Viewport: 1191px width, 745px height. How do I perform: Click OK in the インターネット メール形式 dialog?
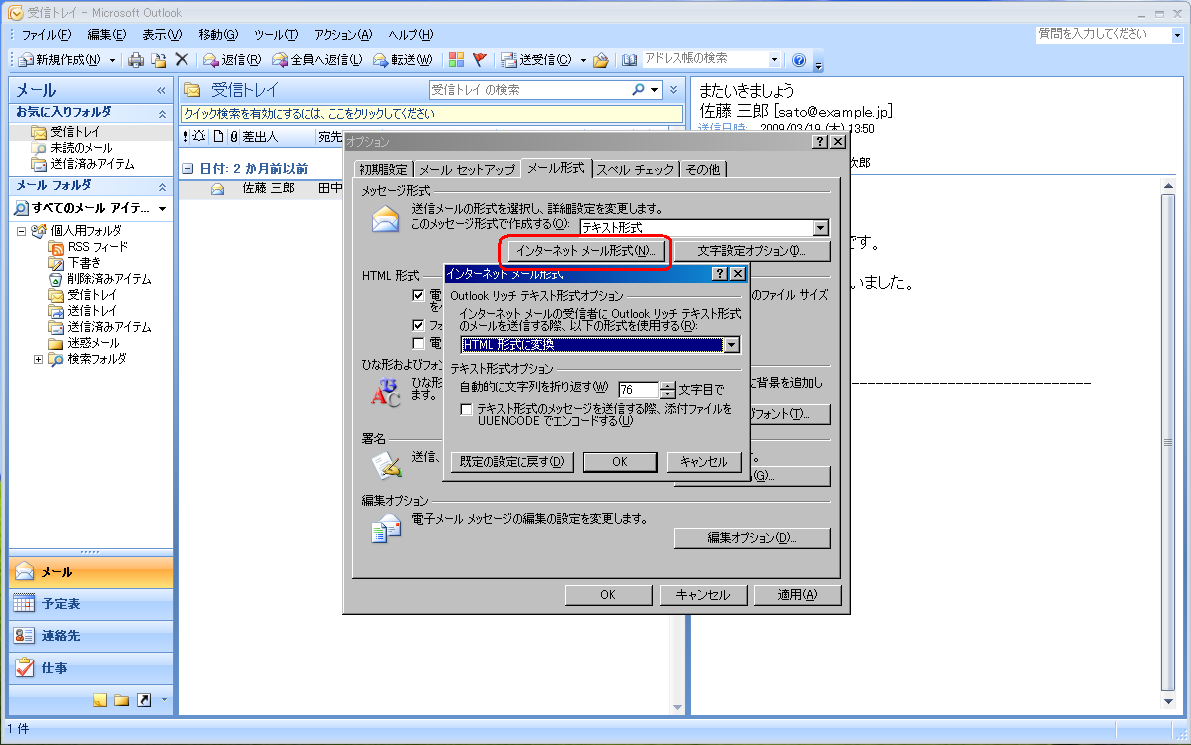pyautogui.click(x=620, y=462)
